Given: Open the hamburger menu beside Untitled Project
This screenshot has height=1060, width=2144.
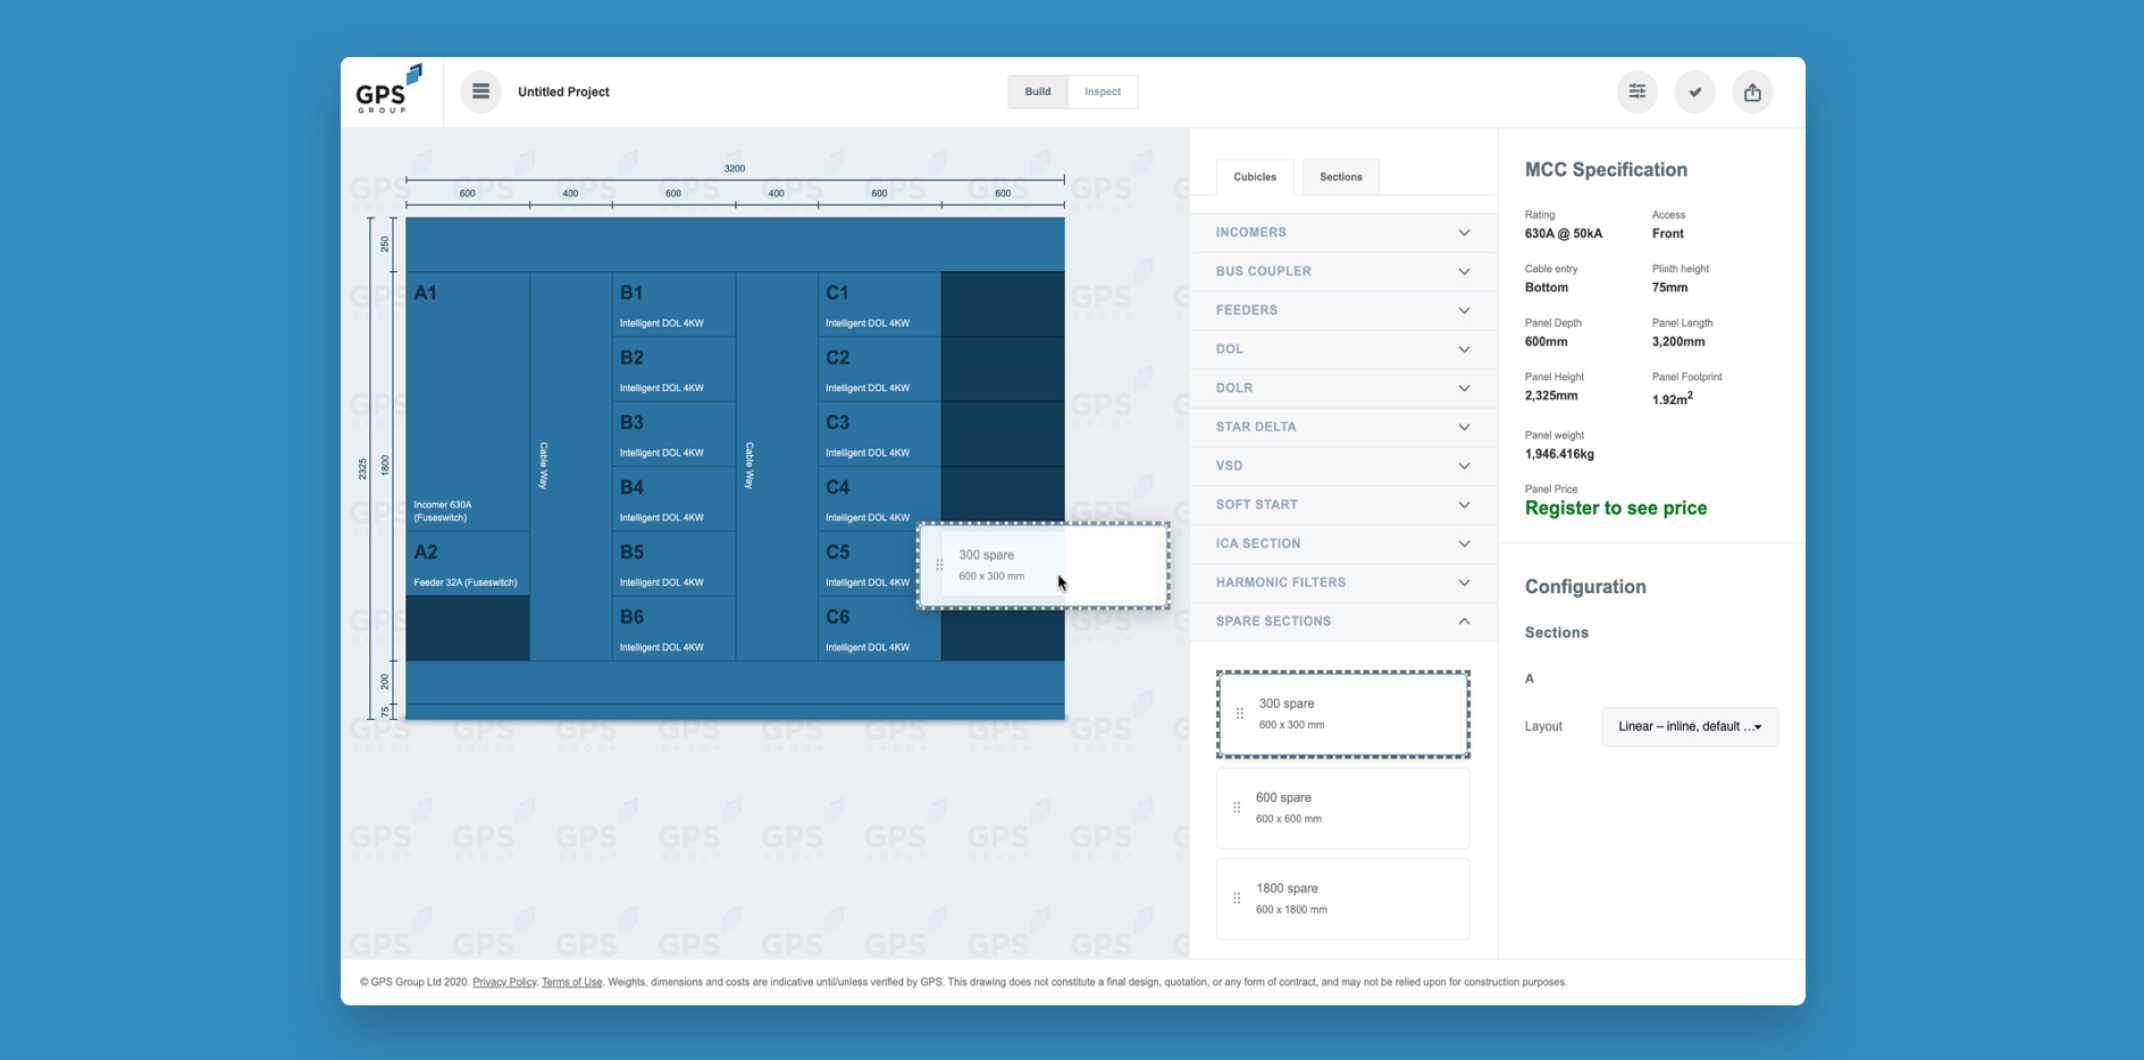Looking at the screenshot, I should coord(481,91).
